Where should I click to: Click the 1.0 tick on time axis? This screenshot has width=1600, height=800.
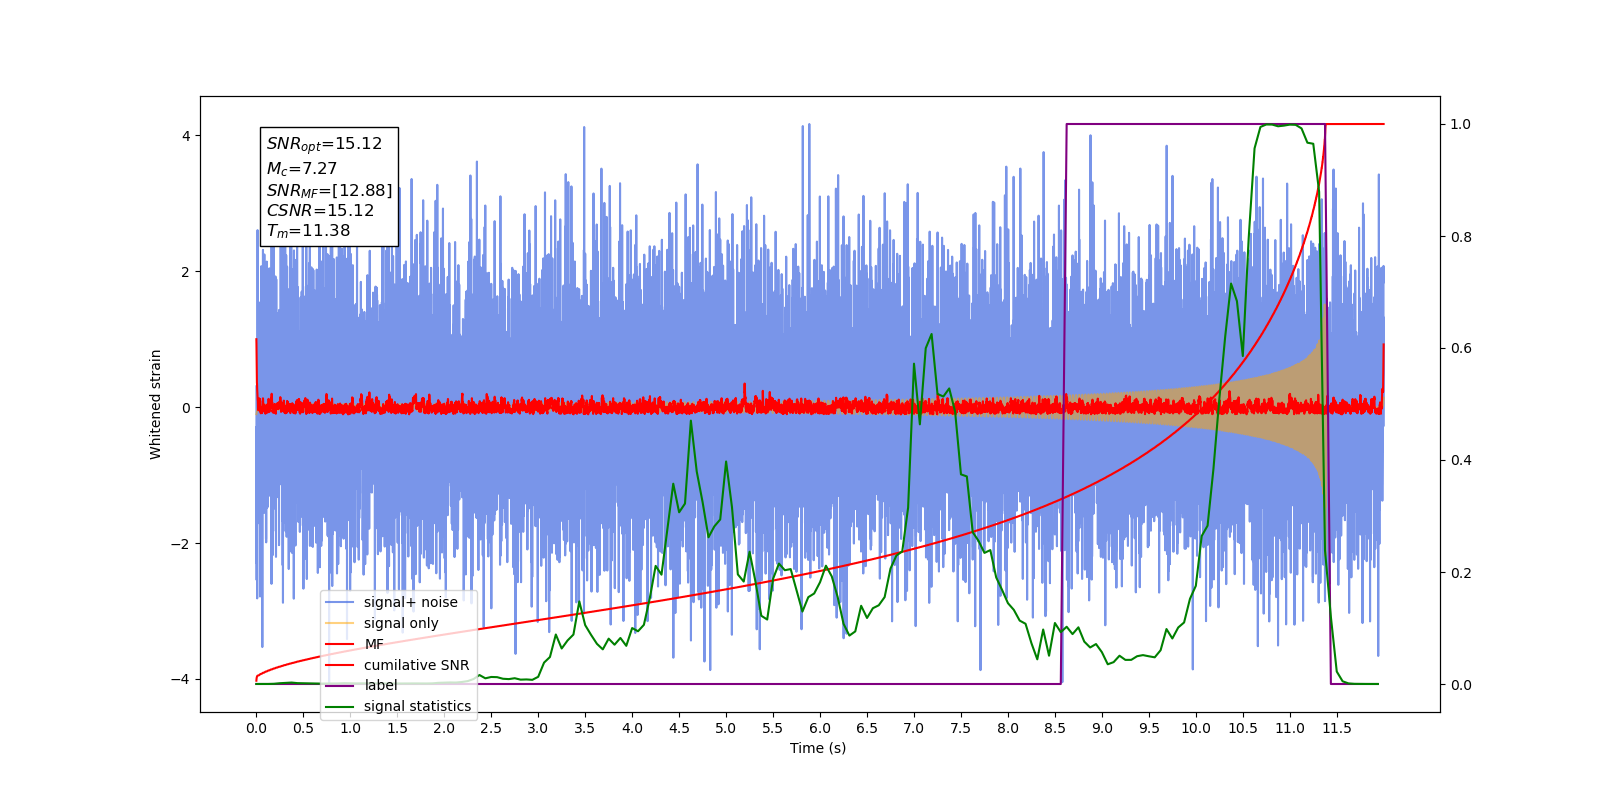350,728
